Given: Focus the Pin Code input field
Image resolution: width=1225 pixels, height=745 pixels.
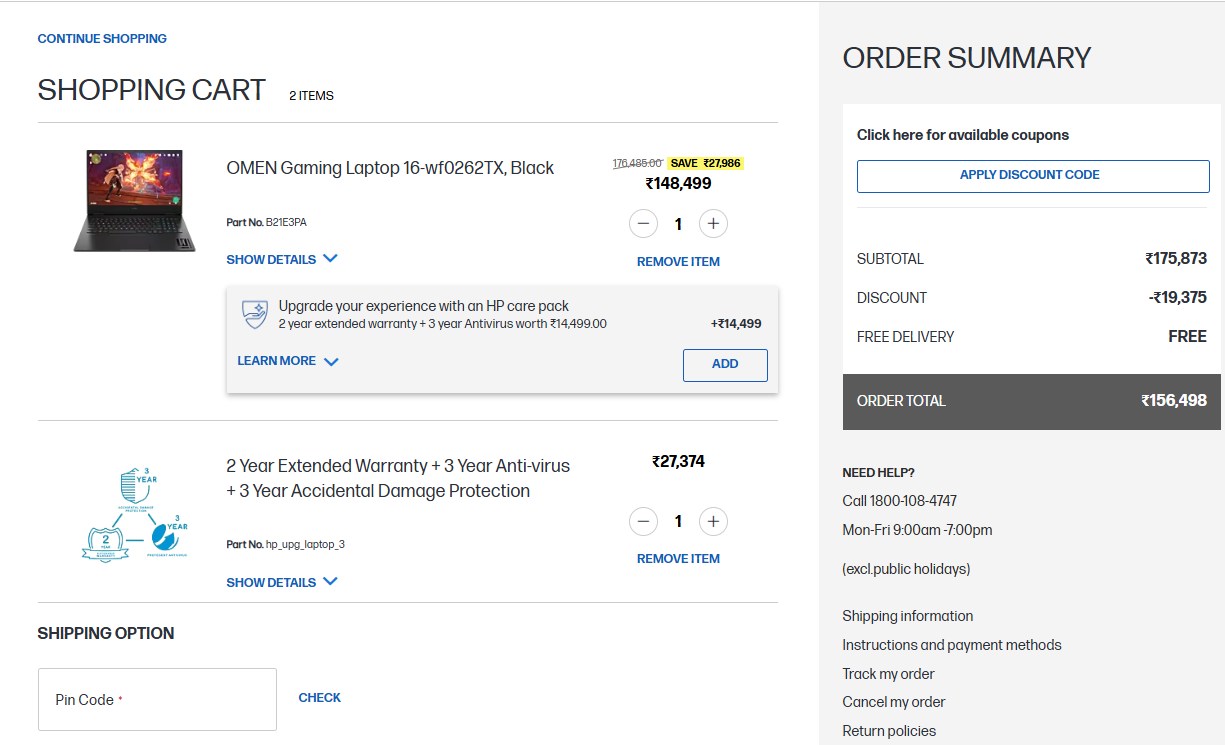Looking at the screenshot, I should coord(157,699).
